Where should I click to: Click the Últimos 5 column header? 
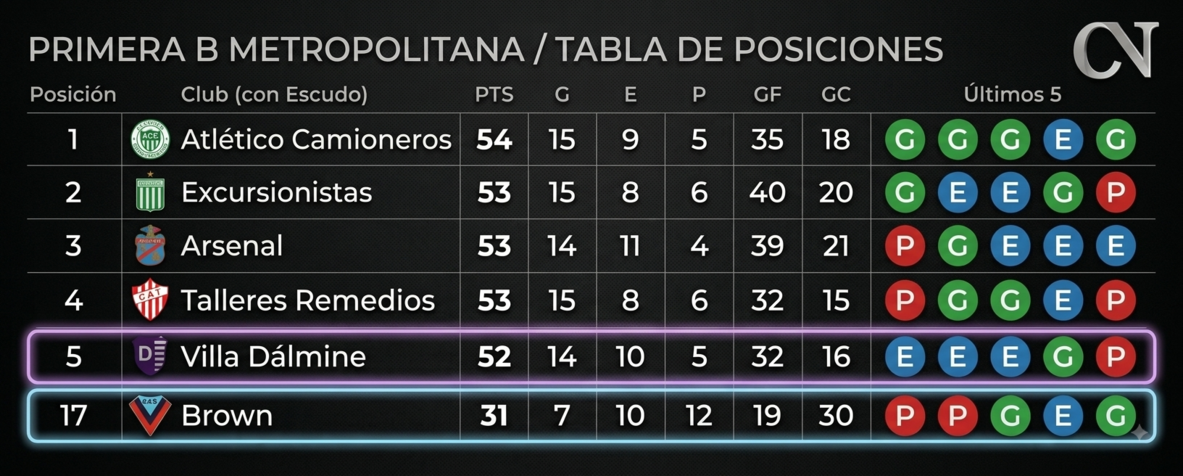(x=1012, y=95)
